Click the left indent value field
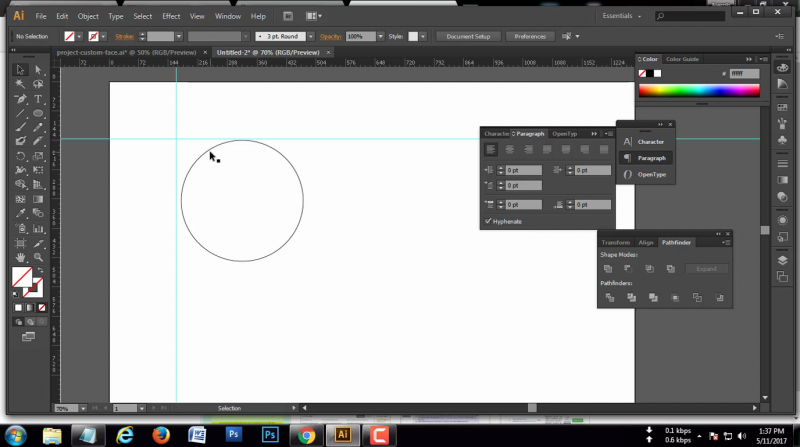 point(522,171)
